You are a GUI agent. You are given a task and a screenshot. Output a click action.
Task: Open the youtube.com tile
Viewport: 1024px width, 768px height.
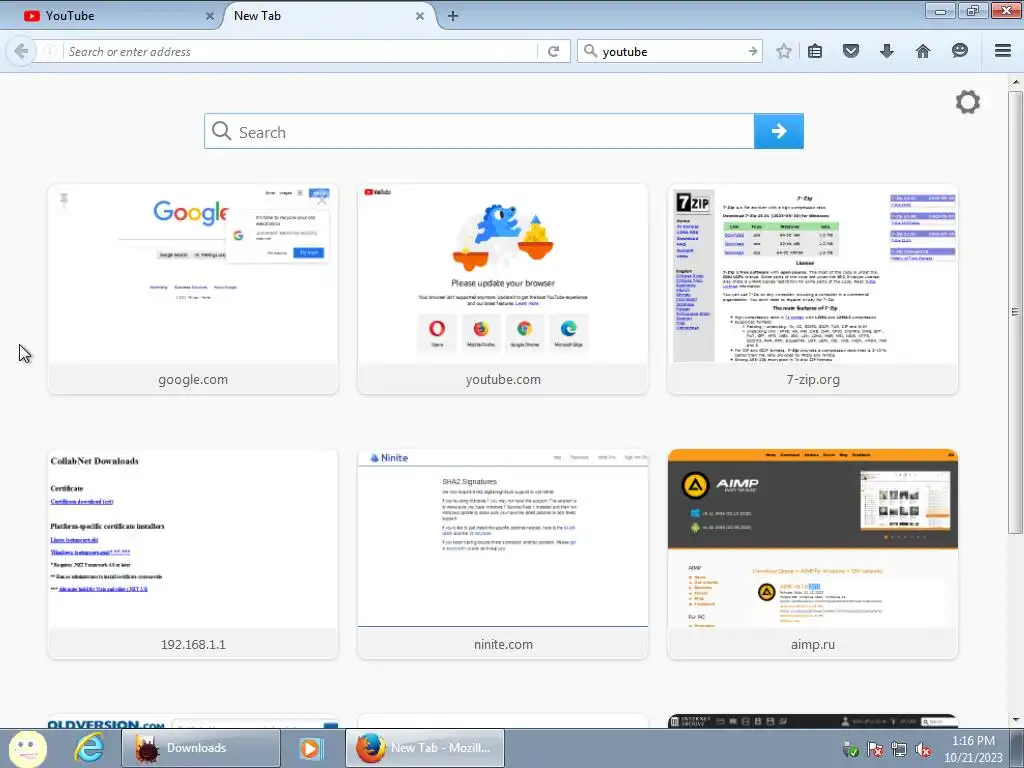pos(503,289)
